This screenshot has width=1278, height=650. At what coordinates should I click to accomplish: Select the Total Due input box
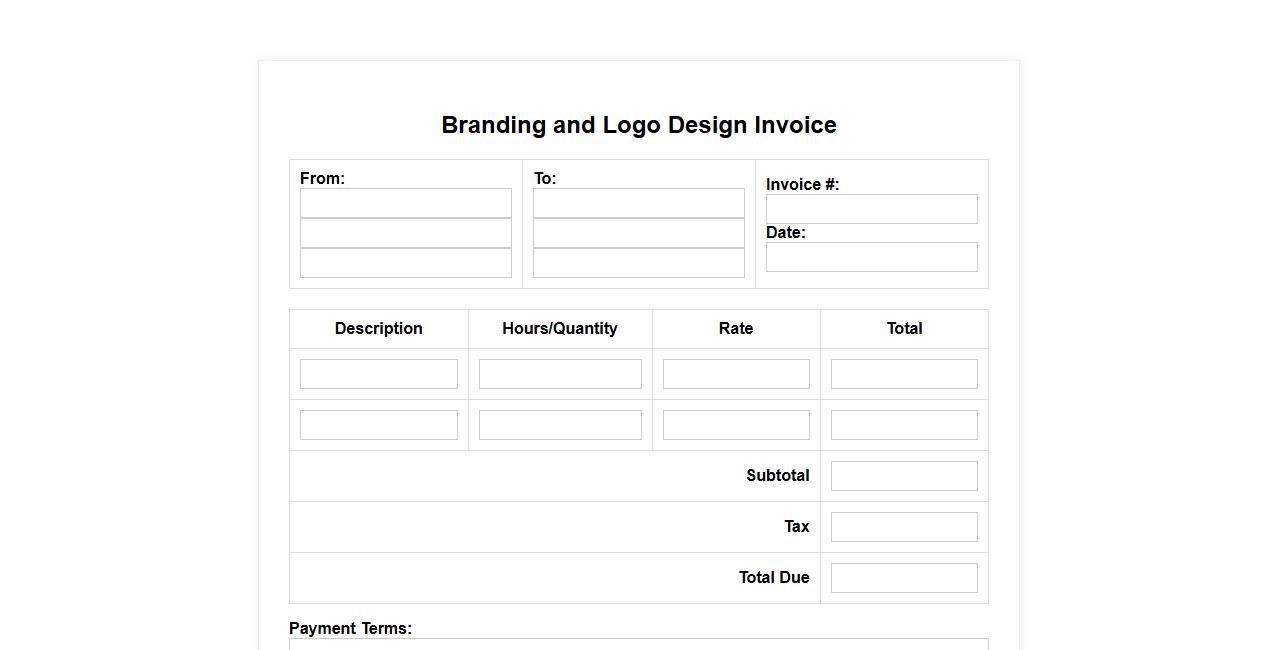click(904, 578)
